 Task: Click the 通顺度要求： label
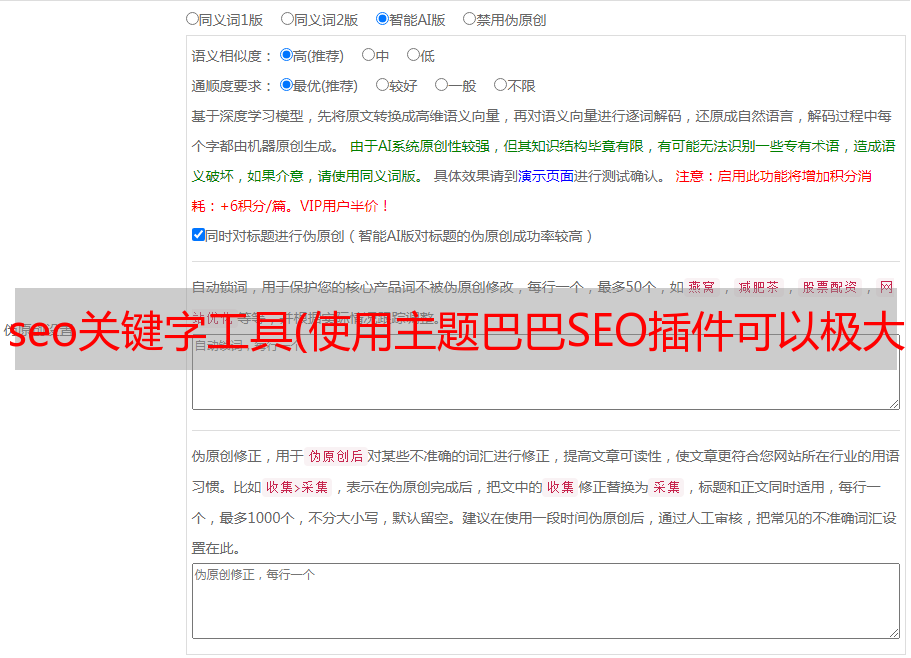click(232, 86)
